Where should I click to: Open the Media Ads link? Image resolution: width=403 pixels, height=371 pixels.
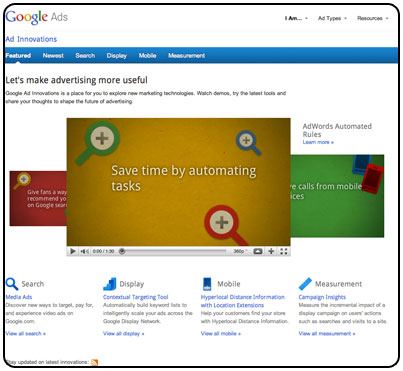point(19,297)
